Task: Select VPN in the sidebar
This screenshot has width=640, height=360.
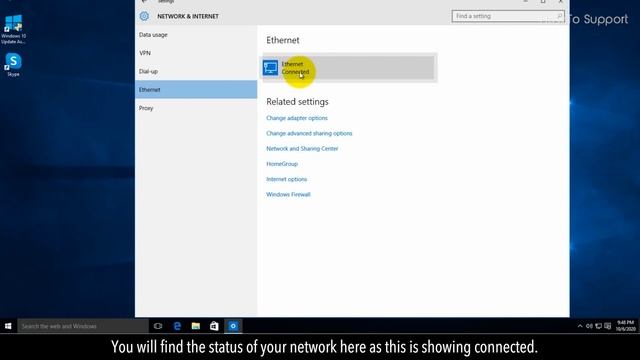Action: point(196,53)
